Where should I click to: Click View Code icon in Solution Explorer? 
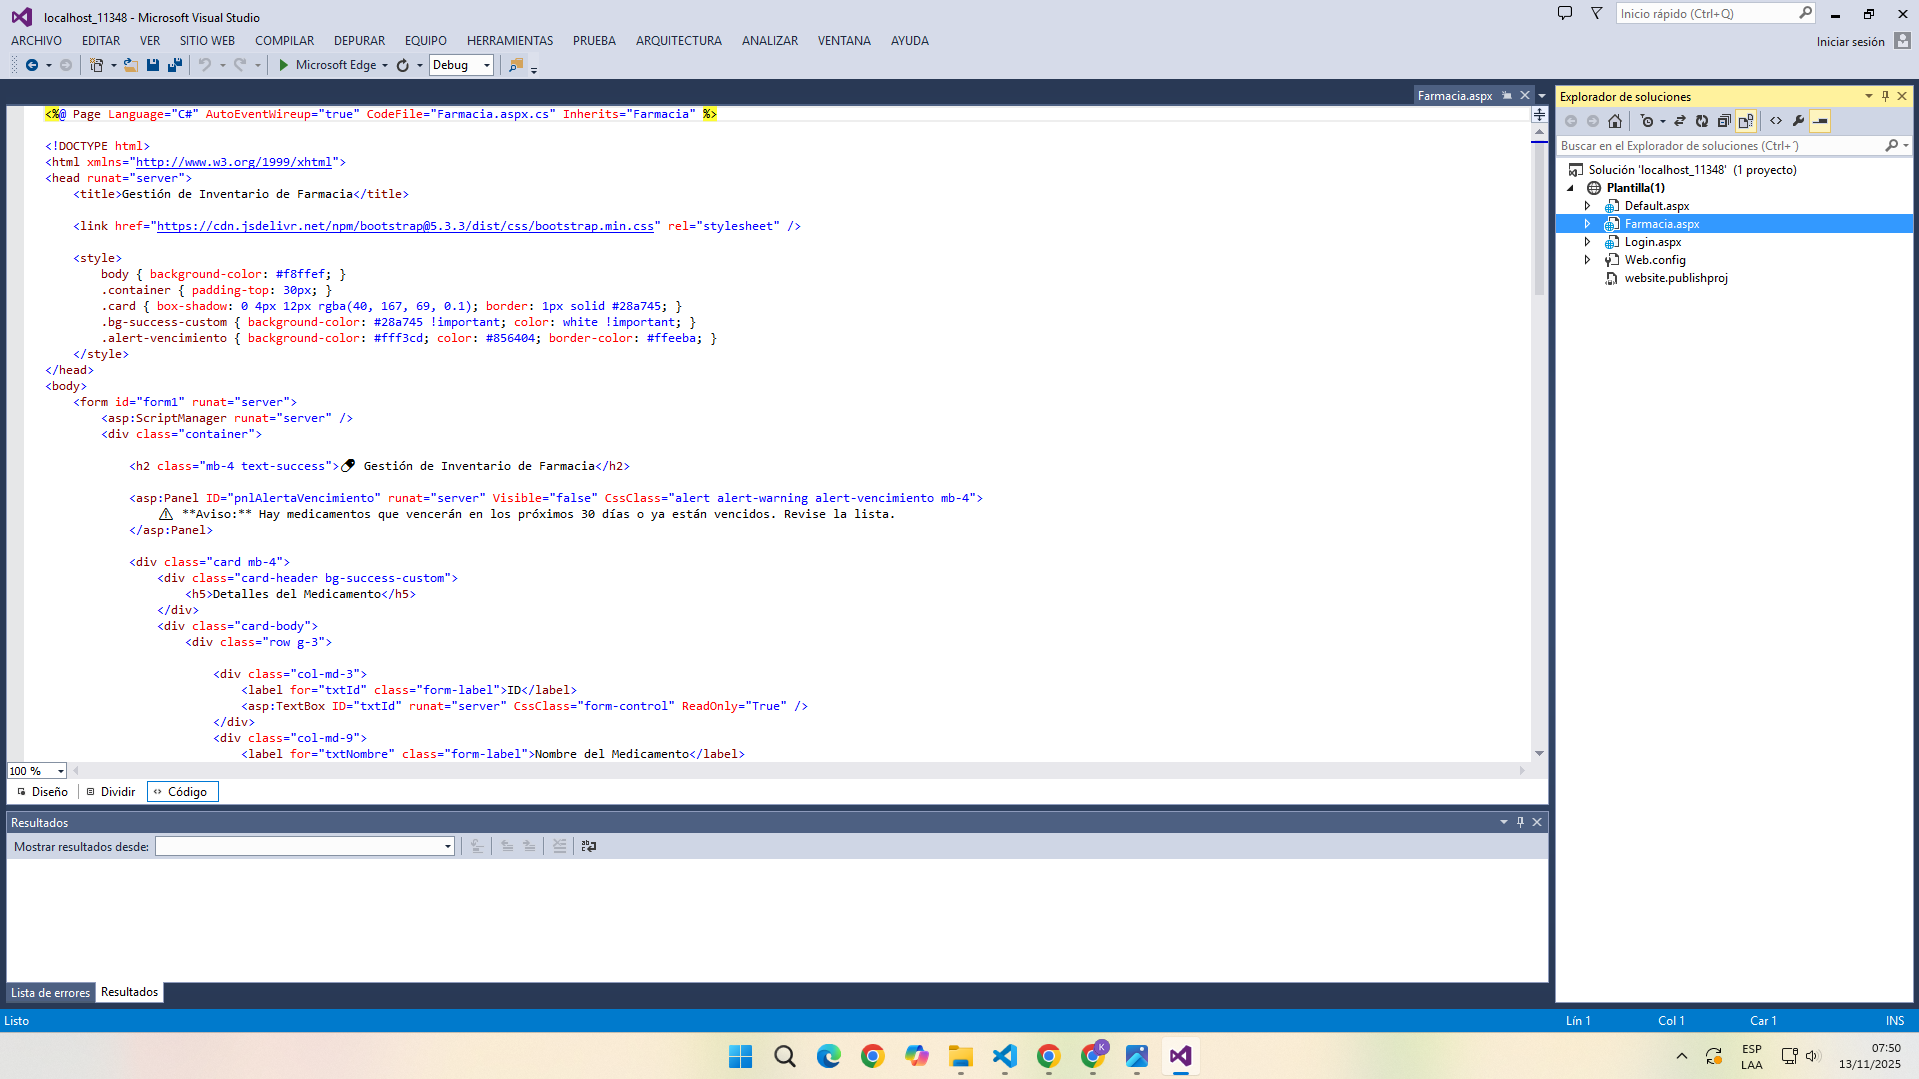tap(1776, 121)
